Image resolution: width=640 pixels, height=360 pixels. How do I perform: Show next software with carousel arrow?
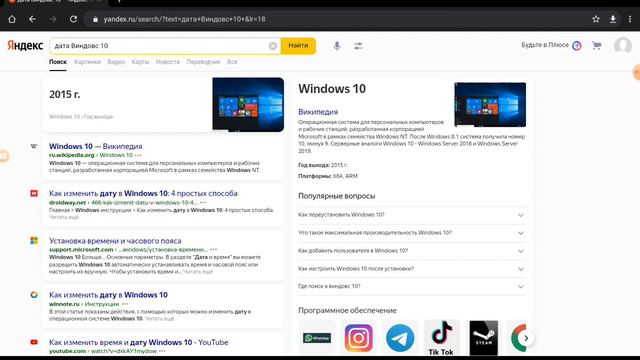[x=526, y=338]
